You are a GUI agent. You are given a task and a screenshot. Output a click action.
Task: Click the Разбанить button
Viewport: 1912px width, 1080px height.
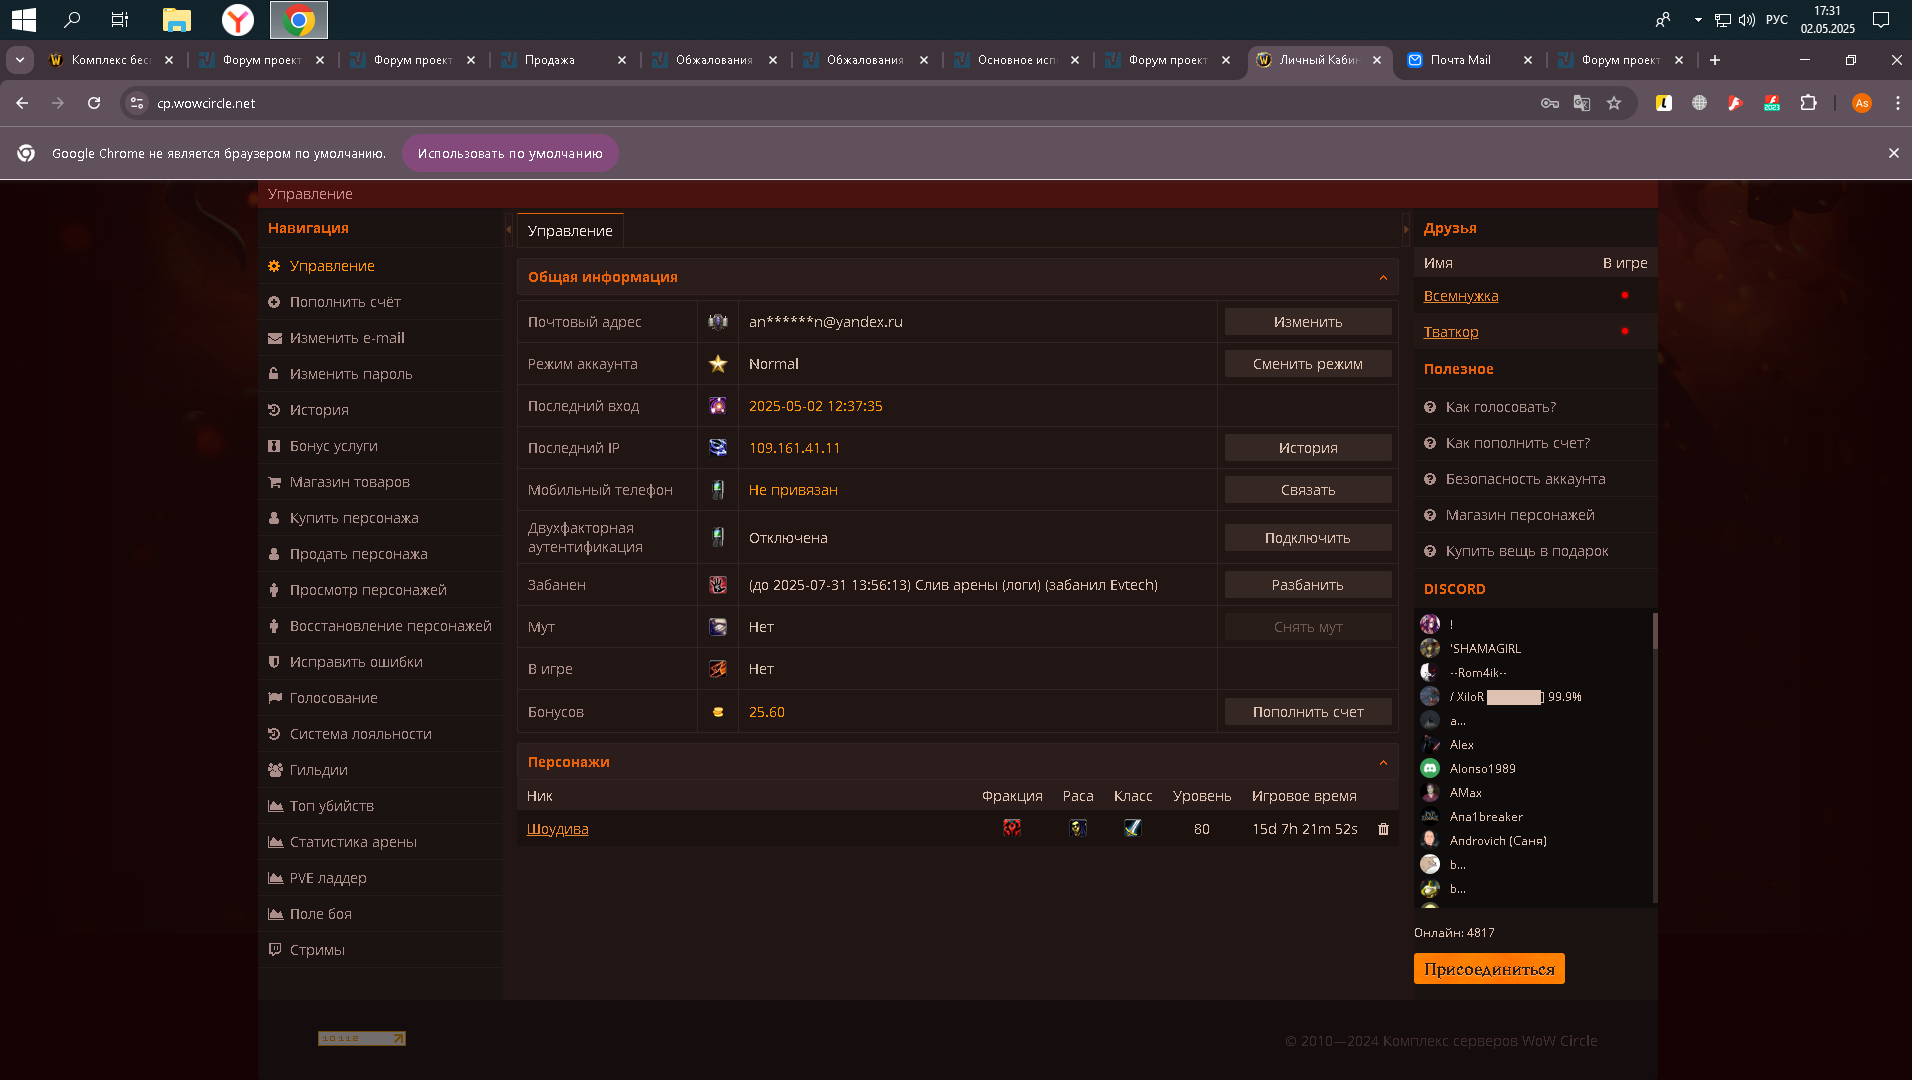point(1307,585)
